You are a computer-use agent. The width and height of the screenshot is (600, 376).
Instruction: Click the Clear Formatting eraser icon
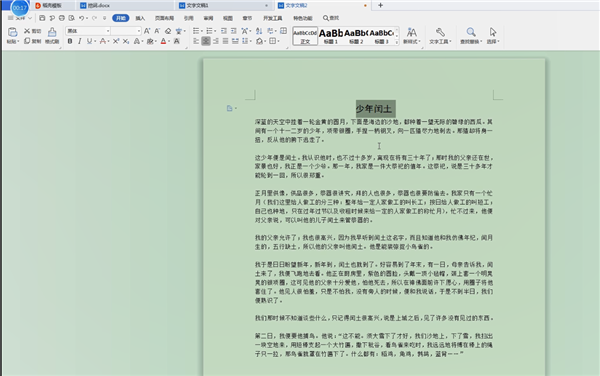[168, 31]
